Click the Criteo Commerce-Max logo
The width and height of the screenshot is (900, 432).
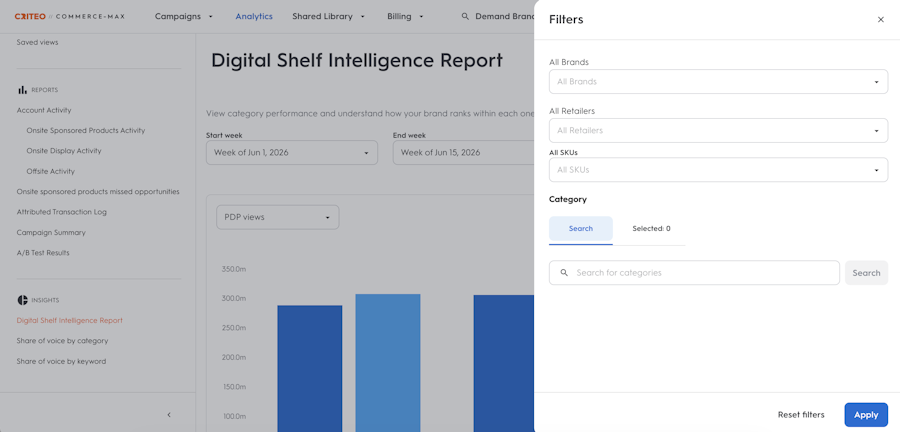tap(71, 17)
